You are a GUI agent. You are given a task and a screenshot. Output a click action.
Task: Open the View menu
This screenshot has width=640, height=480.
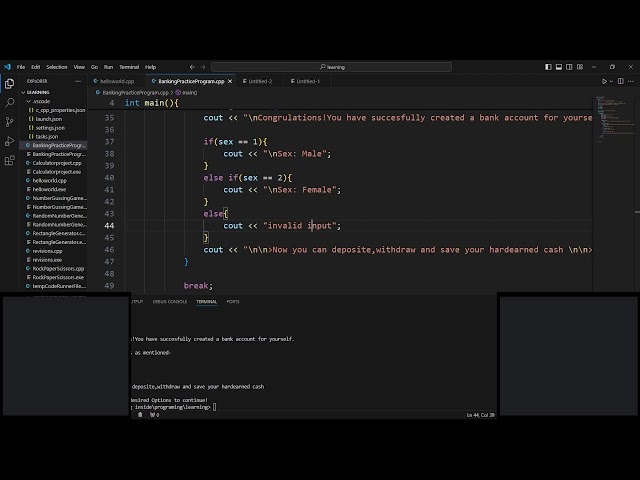click(x=79, y=67)
